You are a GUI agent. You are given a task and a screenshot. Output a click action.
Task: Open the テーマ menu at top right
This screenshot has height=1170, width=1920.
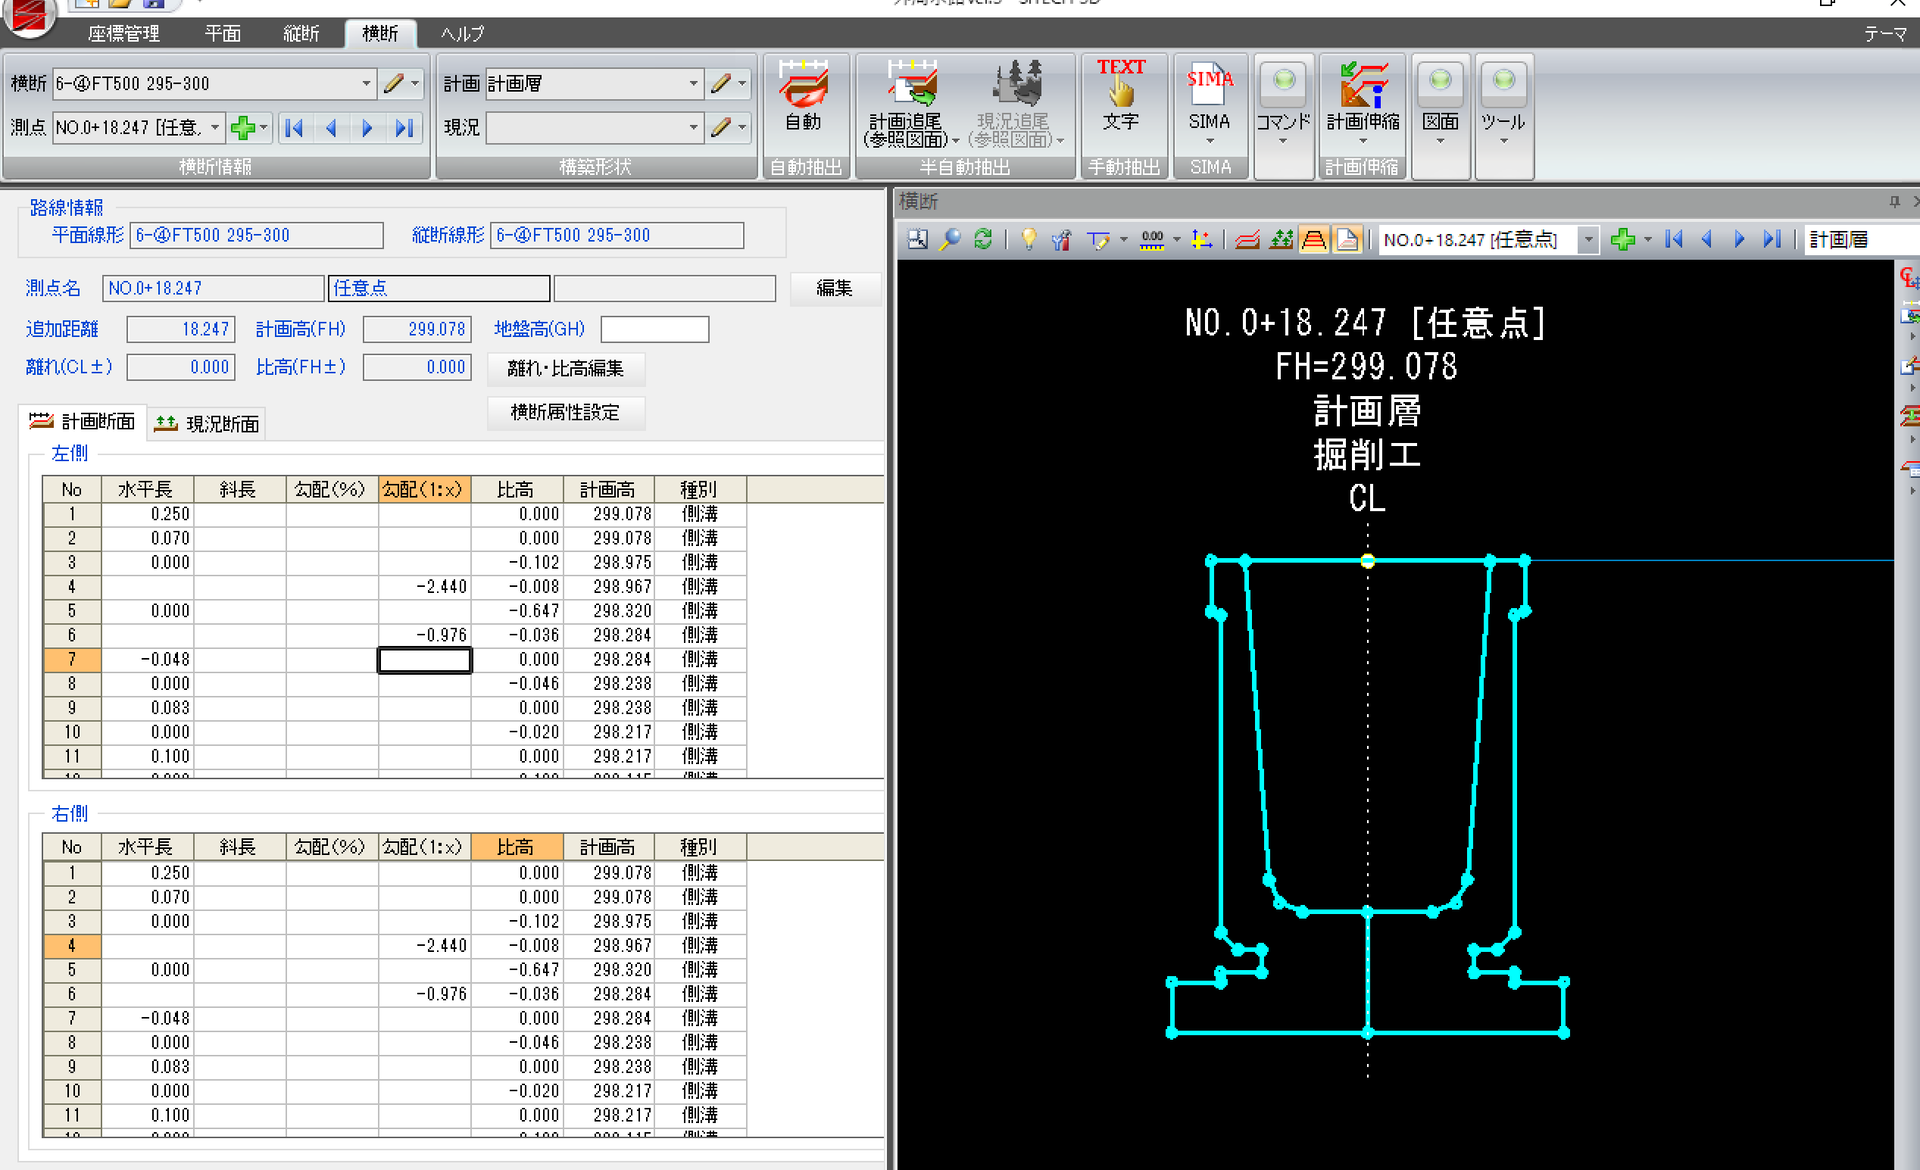coord(1885,34)
